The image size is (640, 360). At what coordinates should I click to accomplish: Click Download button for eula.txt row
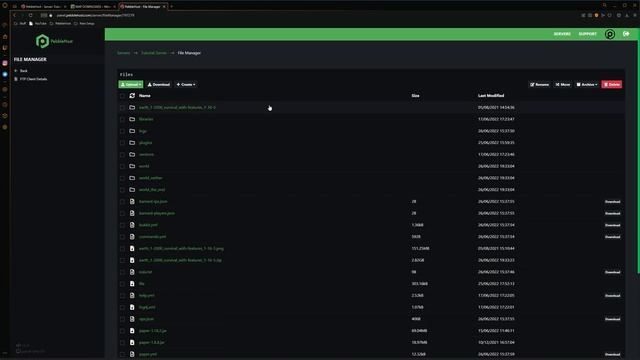(x=612, y=272)
